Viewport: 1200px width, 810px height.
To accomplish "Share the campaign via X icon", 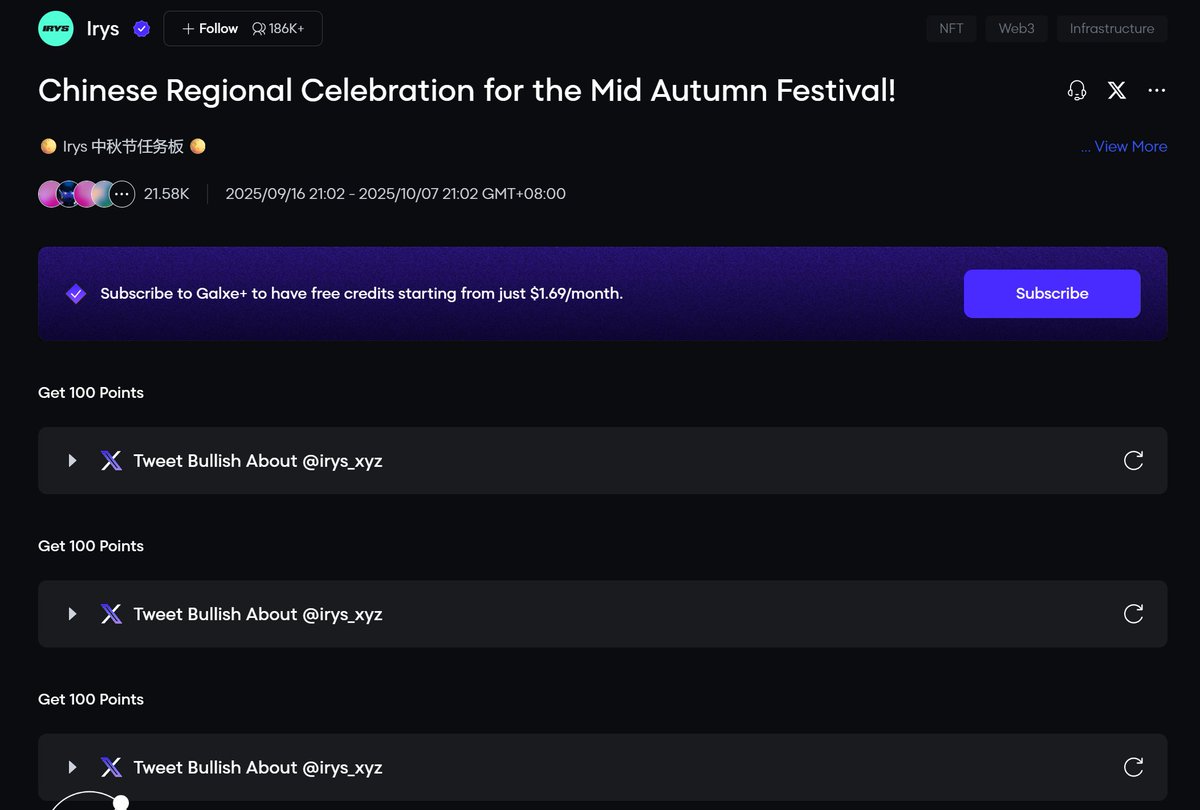I will [x=1117, y=91].
